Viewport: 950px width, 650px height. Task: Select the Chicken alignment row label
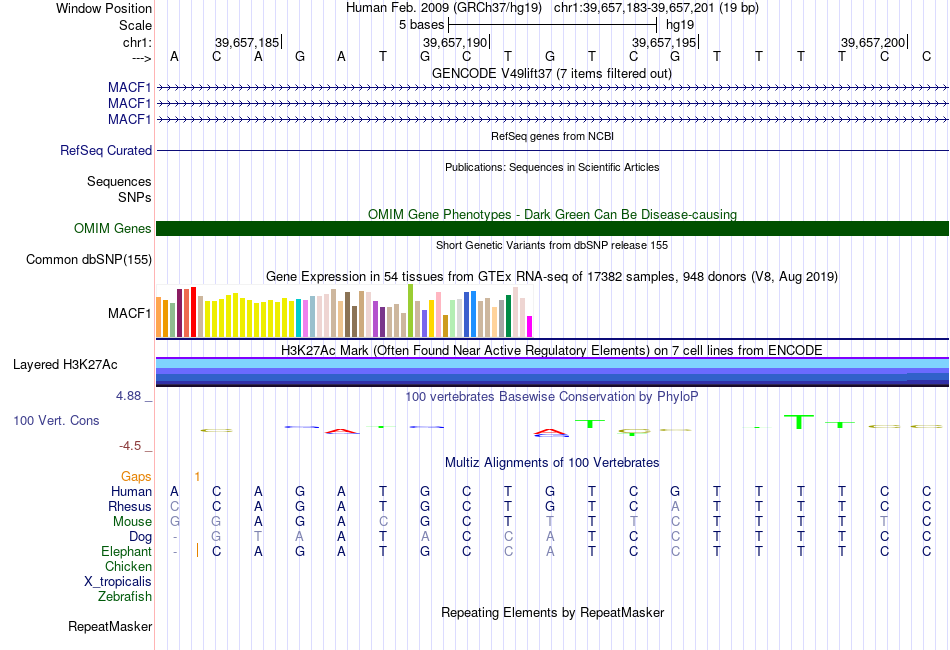point(128,566)
